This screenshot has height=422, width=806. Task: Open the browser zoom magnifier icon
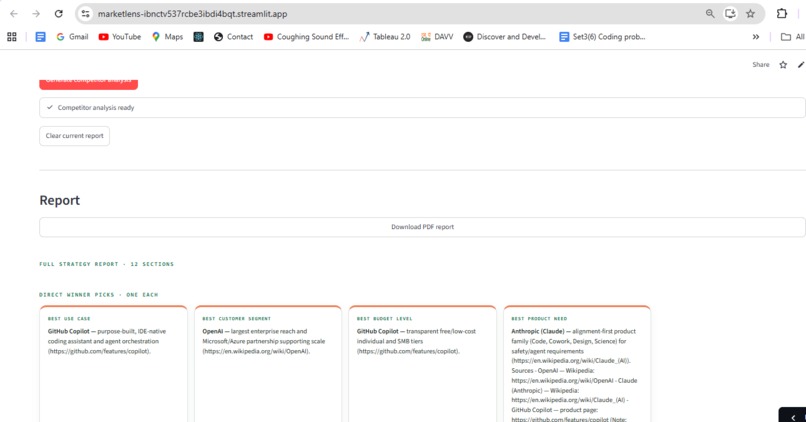point(710,14)
